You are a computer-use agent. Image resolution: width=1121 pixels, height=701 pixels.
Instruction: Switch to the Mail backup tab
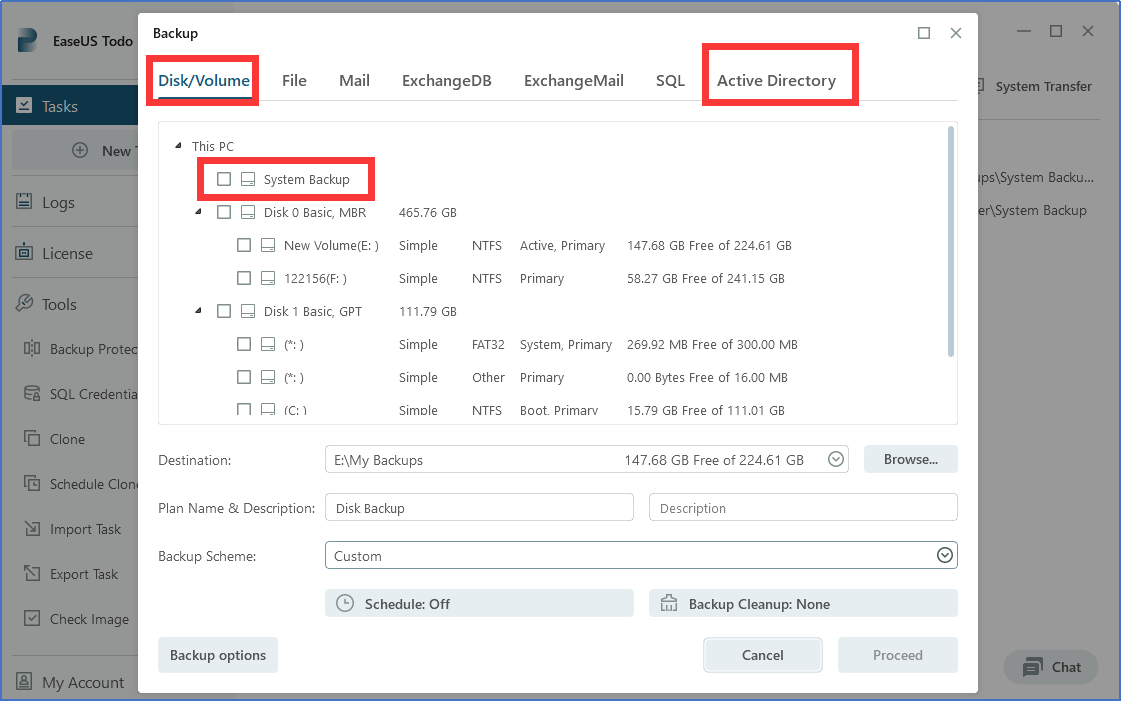(354, 80)
